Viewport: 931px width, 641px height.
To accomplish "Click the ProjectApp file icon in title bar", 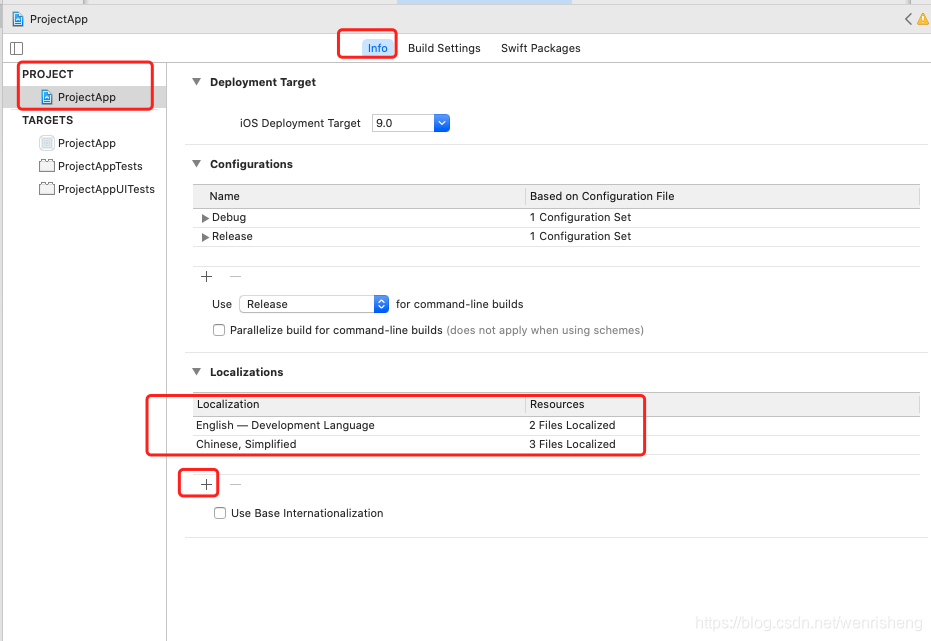I will tap(18, 19).
